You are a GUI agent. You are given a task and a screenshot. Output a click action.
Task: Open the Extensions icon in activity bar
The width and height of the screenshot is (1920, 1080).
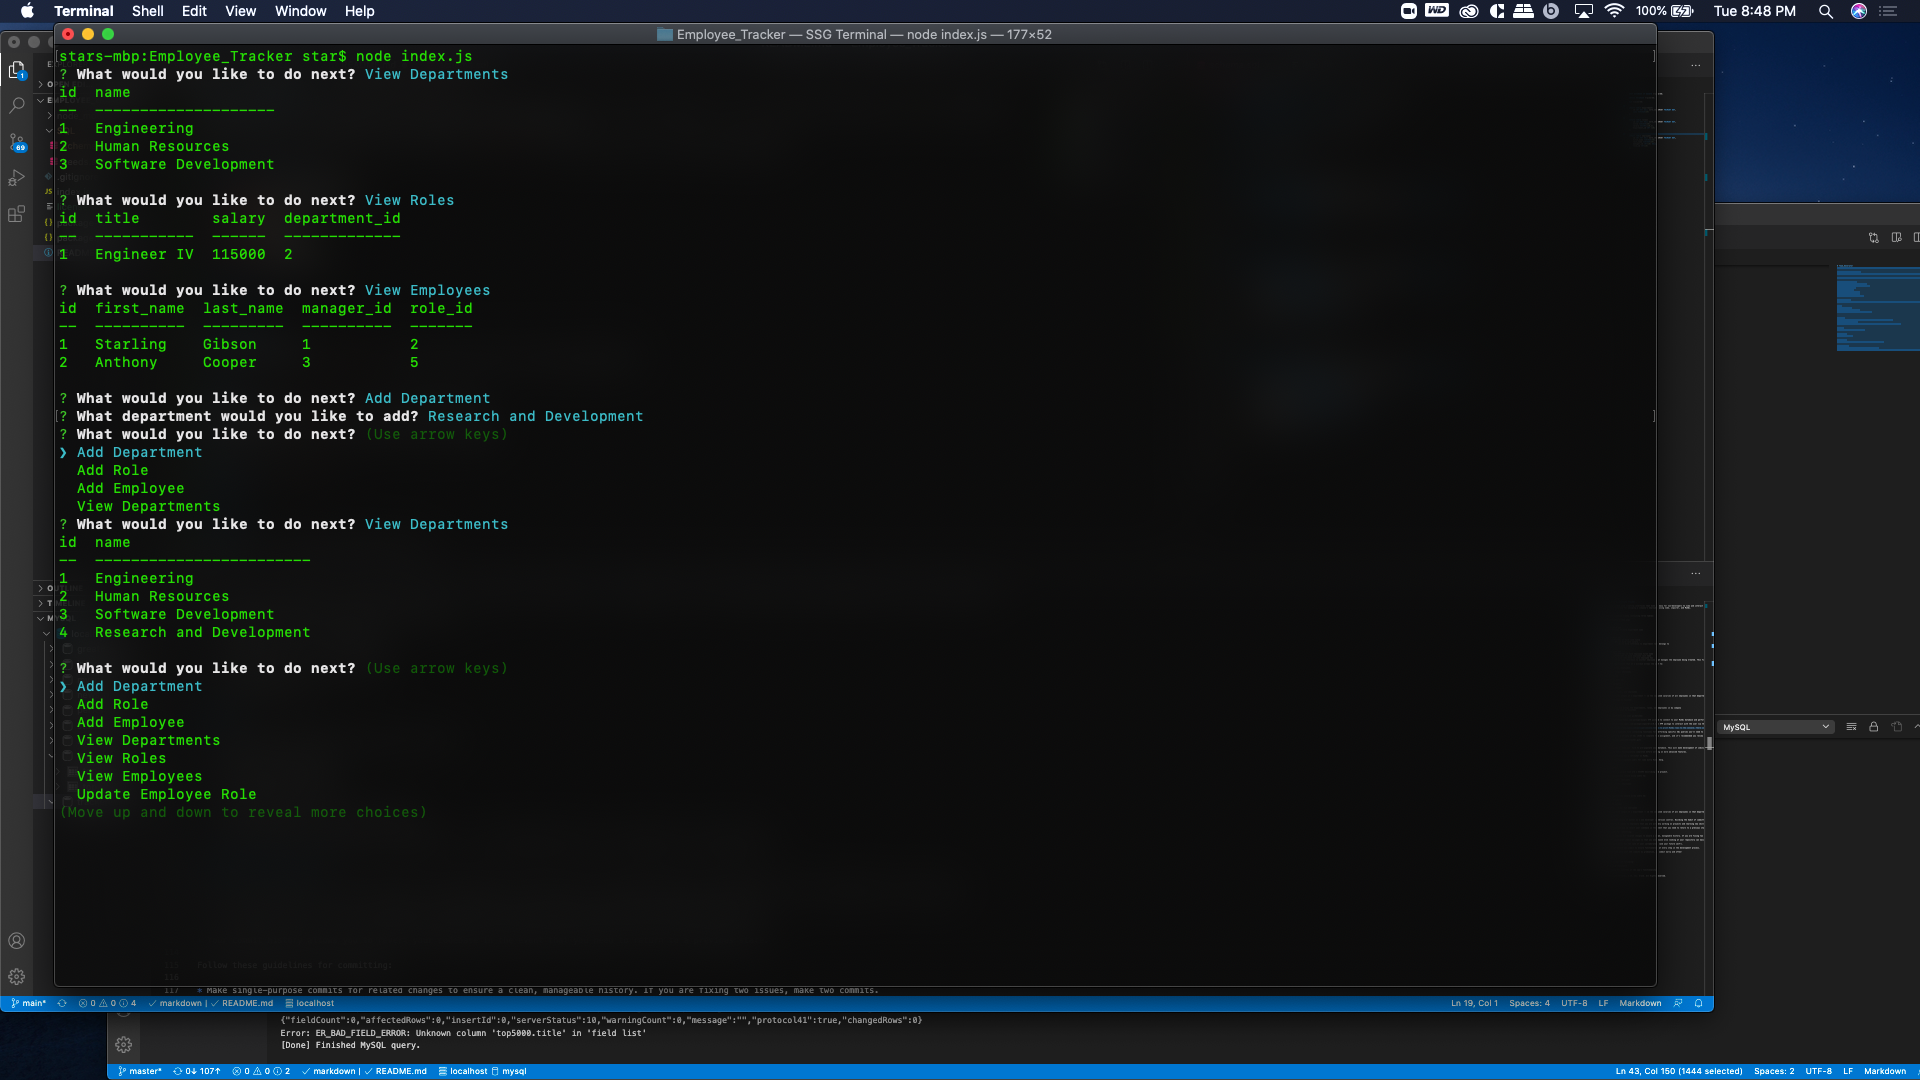16,214
